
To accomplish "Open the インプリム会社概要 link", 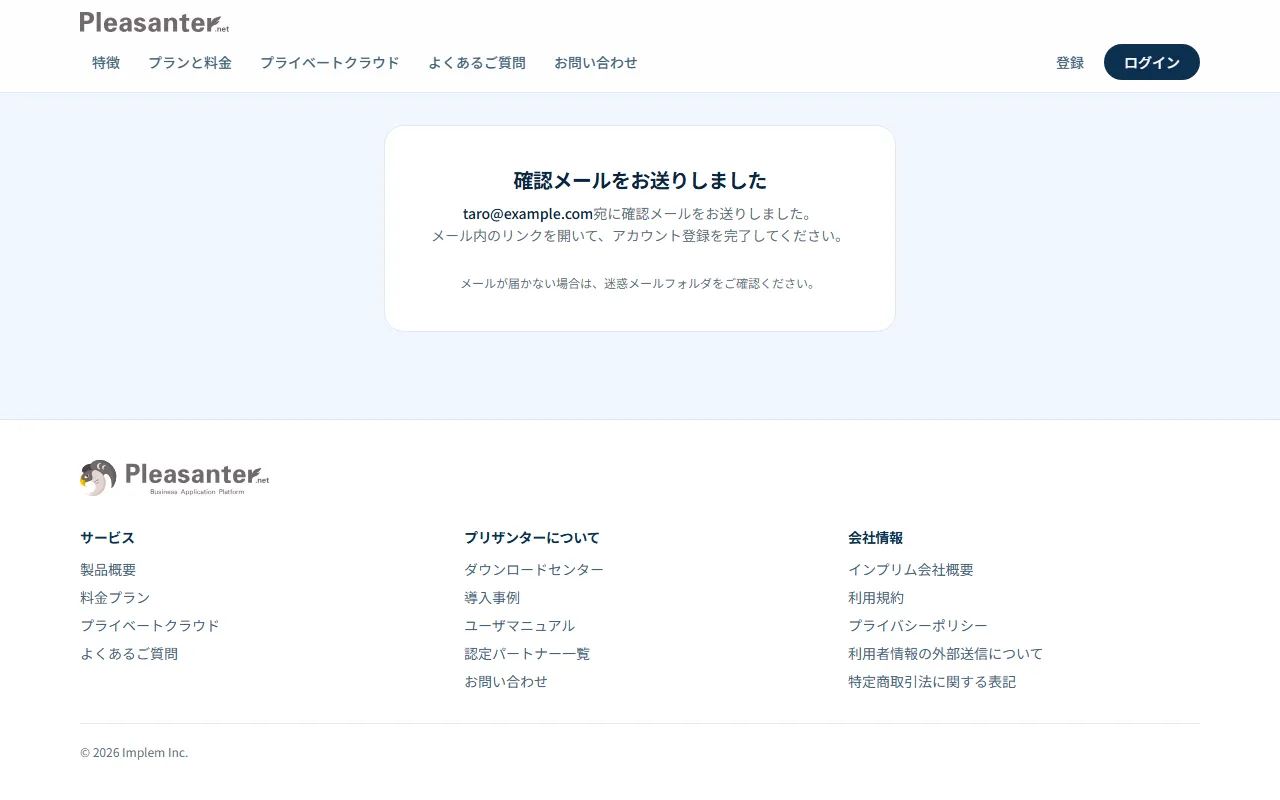I will coord(911,570).
